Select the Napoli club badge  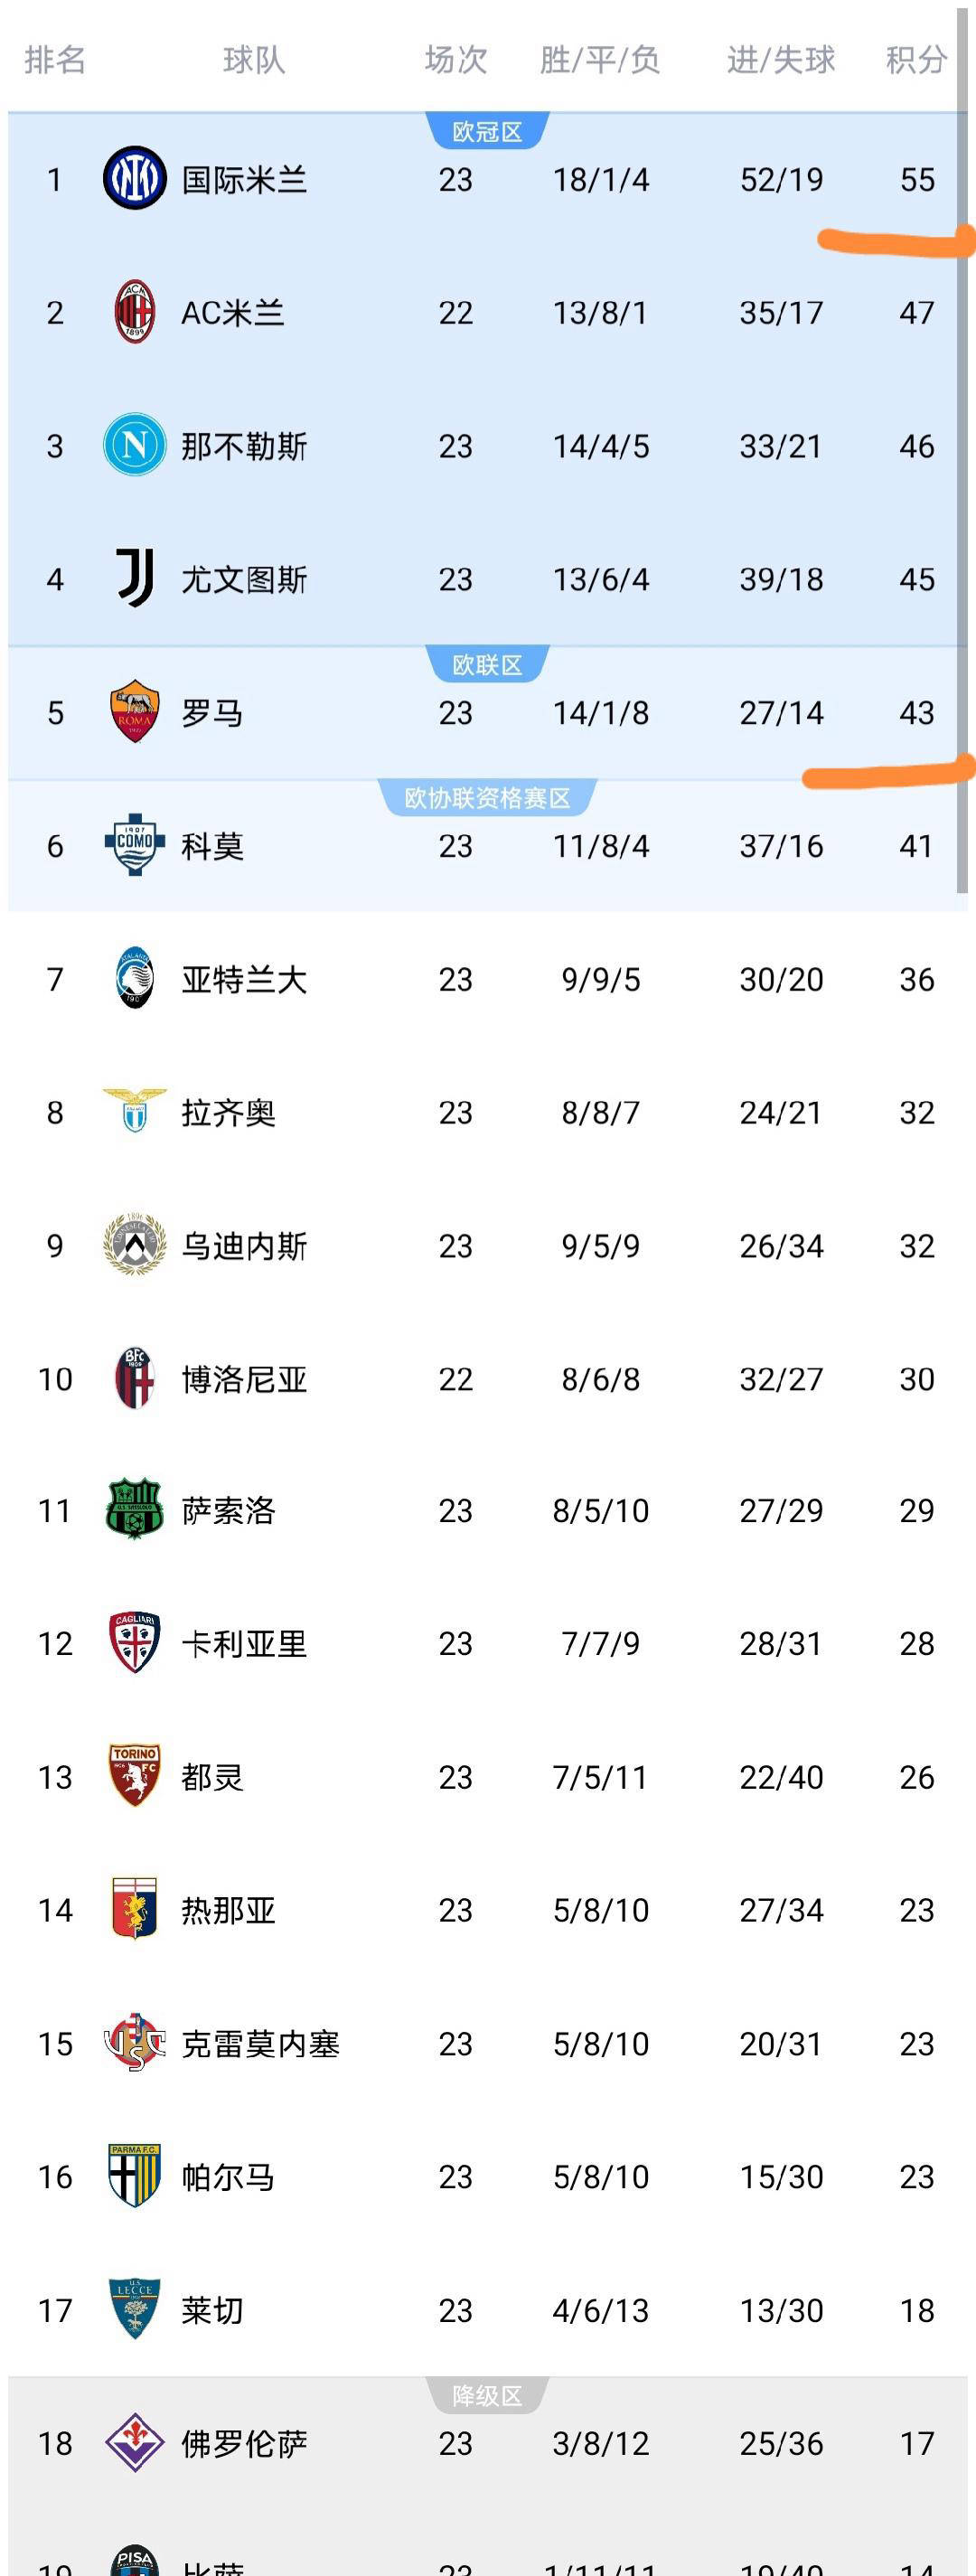pos(135,445)
